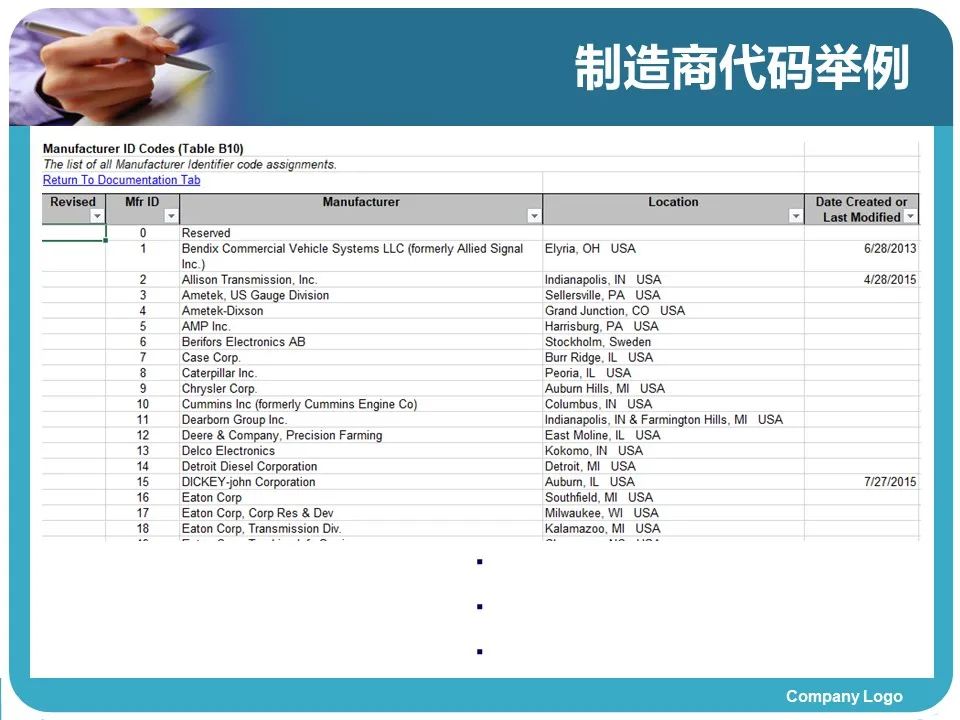The width and height of the screenshot is (960, 720).
Task: Click the Location column header
Action: 673,209
